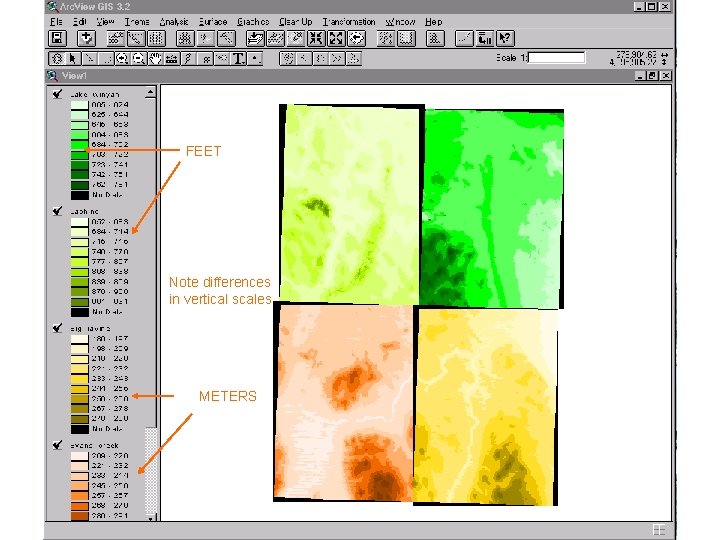The image size is (720, 540).
Task: Open the Analysis menu
Action: [x=174, y=22]
